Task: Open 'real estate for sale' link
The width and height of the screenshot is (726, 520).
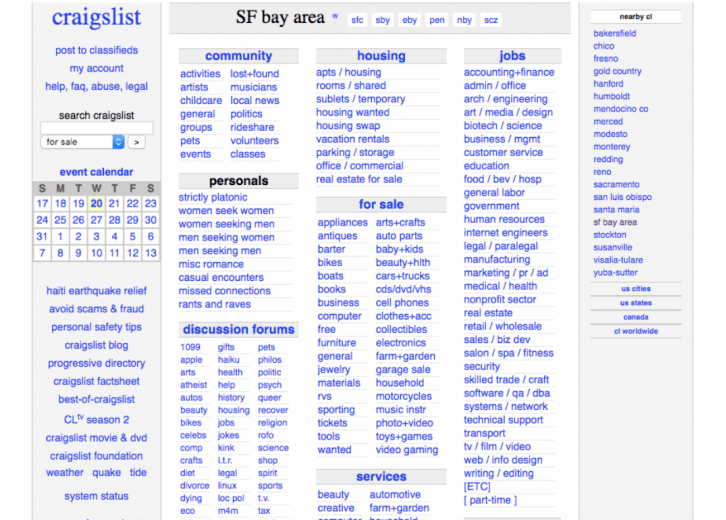Action: [x=359, y=179]
